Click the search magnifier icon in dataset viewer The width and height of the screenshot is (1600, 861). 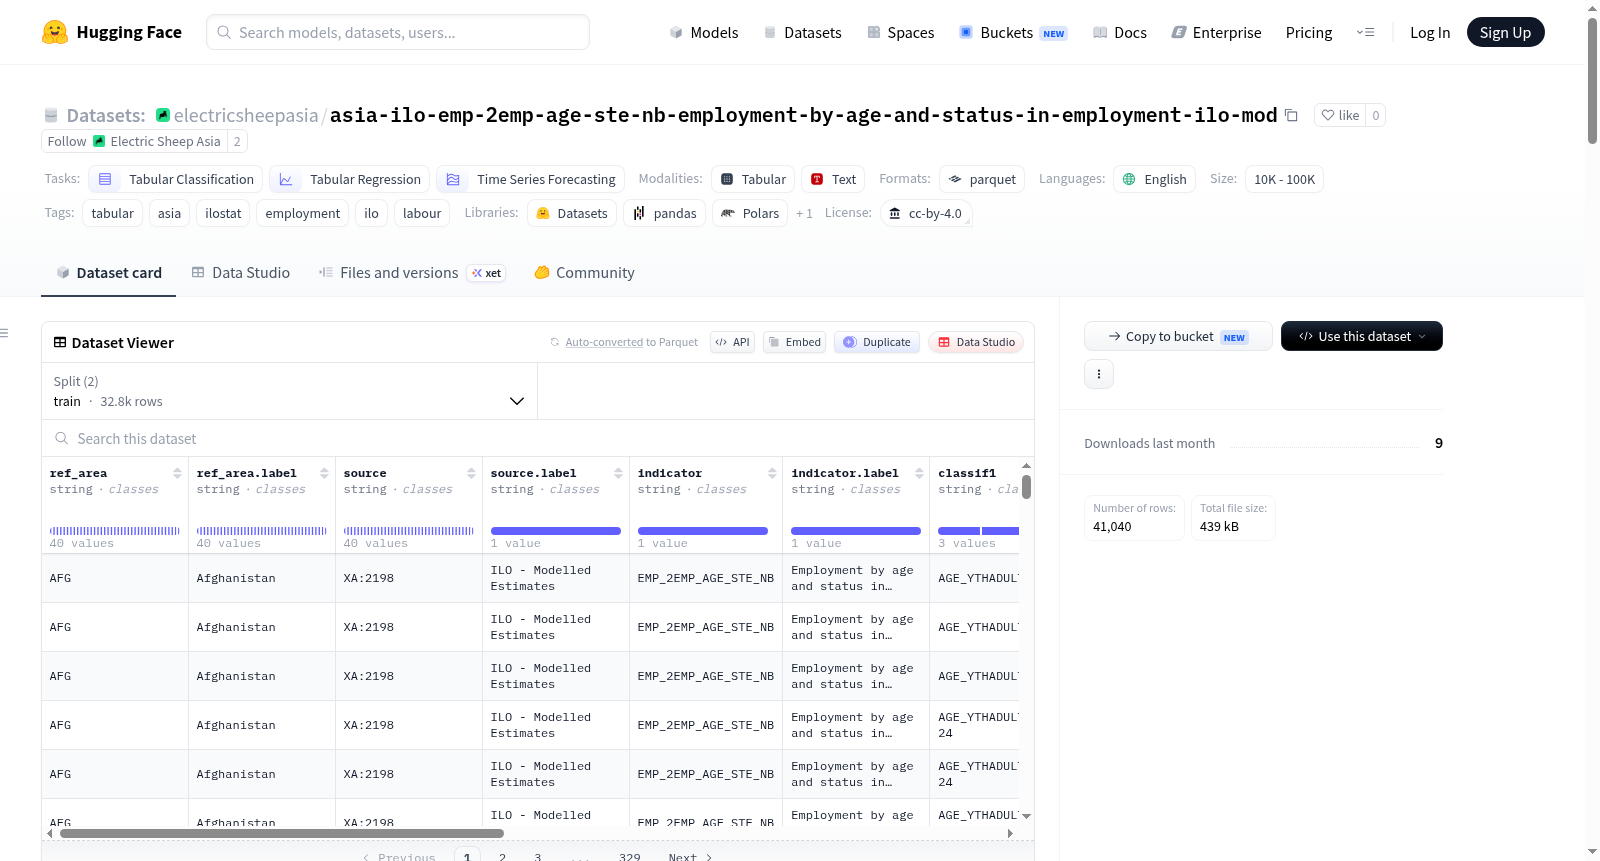click(62, 439)
